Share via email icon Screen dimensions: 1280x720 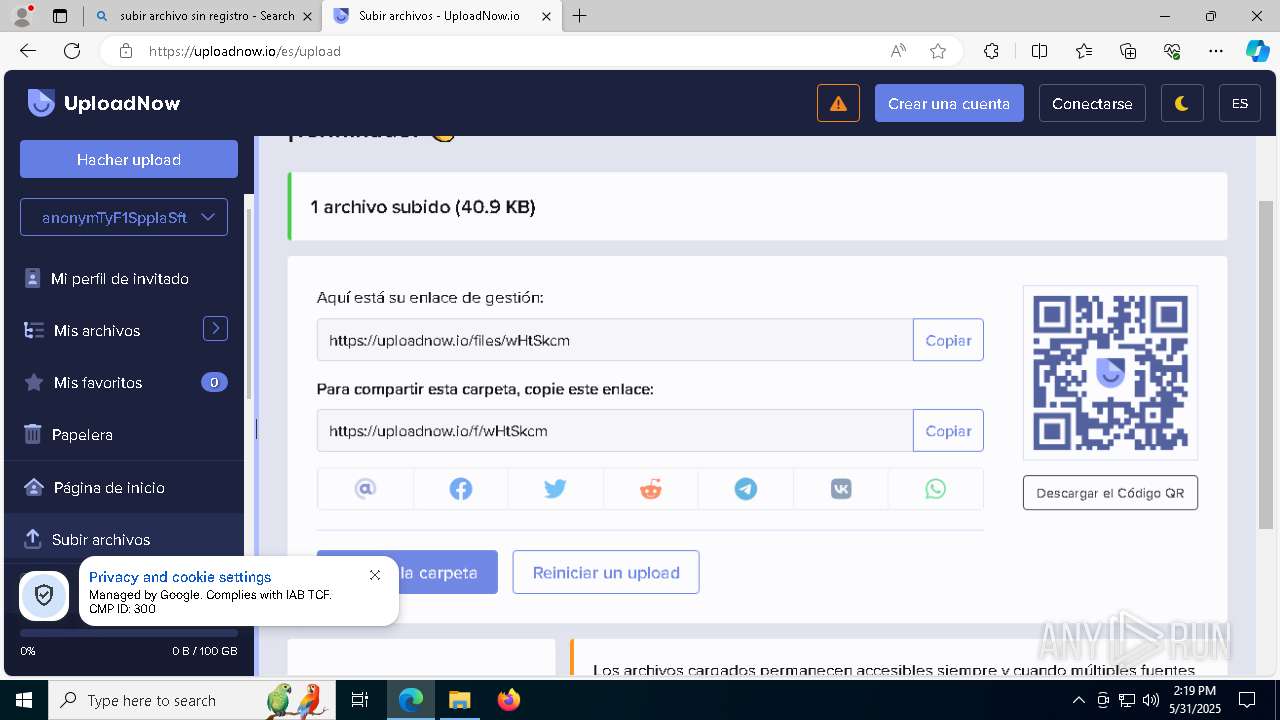click(365, 489)
